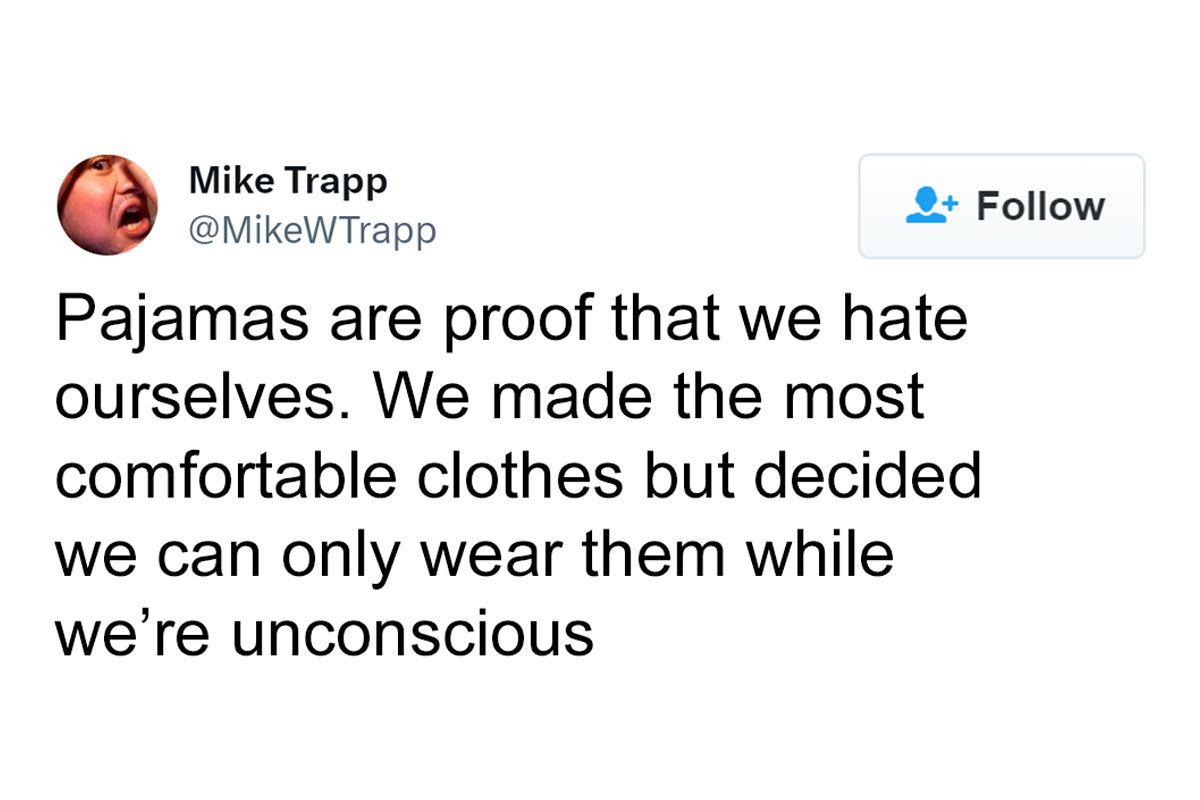Open Mike Trapp's profile avatar picture
Image resolution: width=1200 pixels, height=800 pixels.
click(x=107, y=205)
